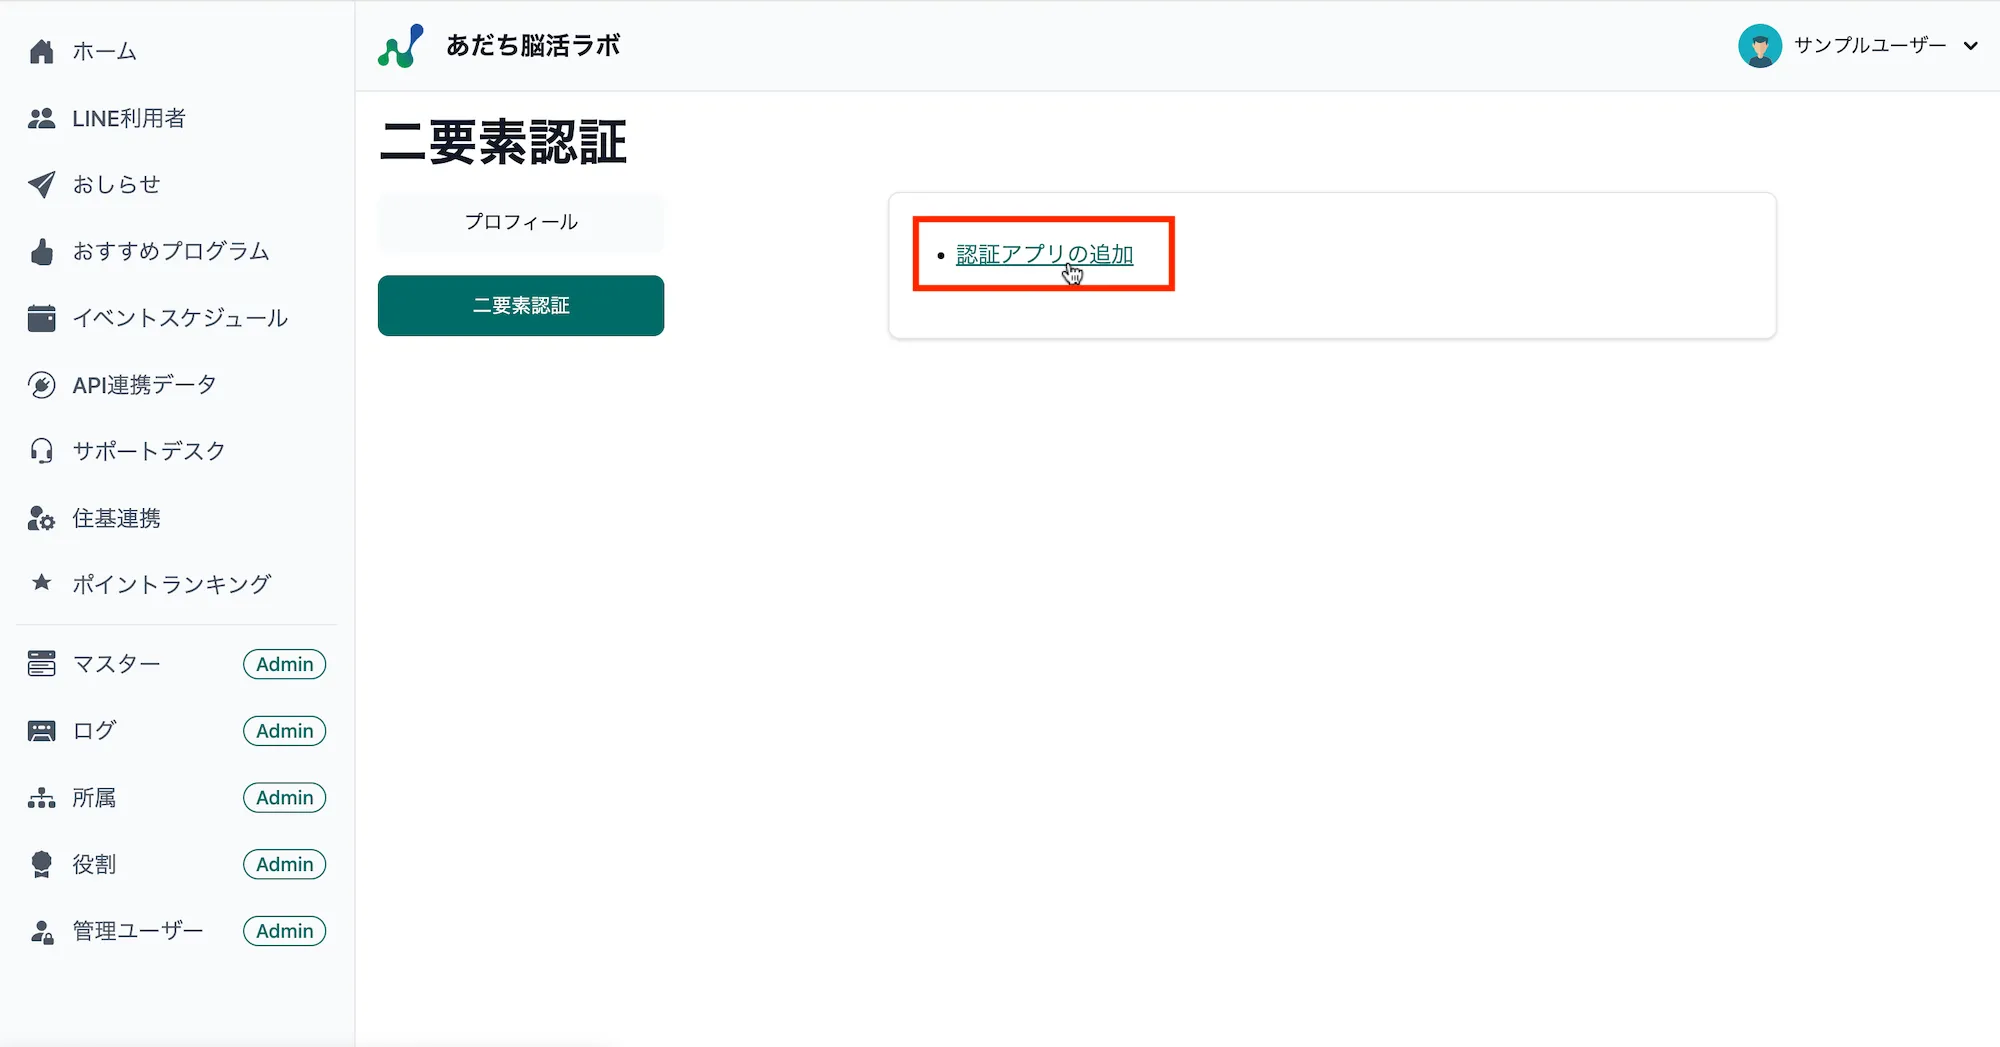This screenshot has width=2000, height=1047.
Task: Click the 住基連携 user-settings icon
Action: [41, 518]
